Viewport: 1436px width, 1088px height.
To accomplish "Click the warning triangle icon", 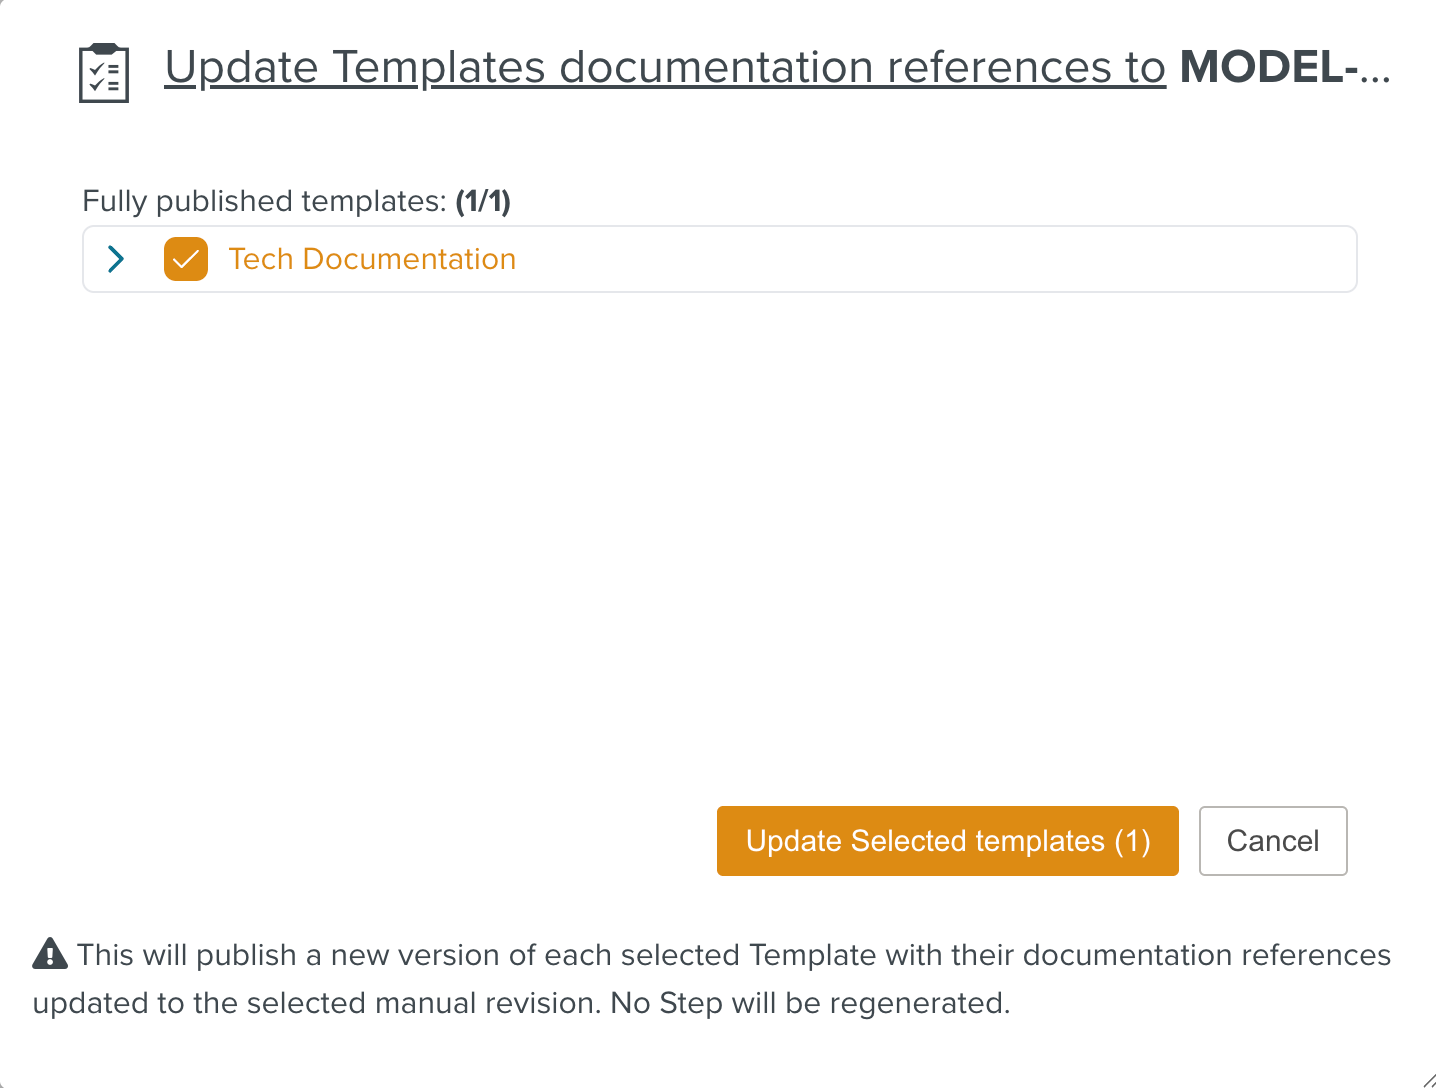I will (x=50, y=954).
